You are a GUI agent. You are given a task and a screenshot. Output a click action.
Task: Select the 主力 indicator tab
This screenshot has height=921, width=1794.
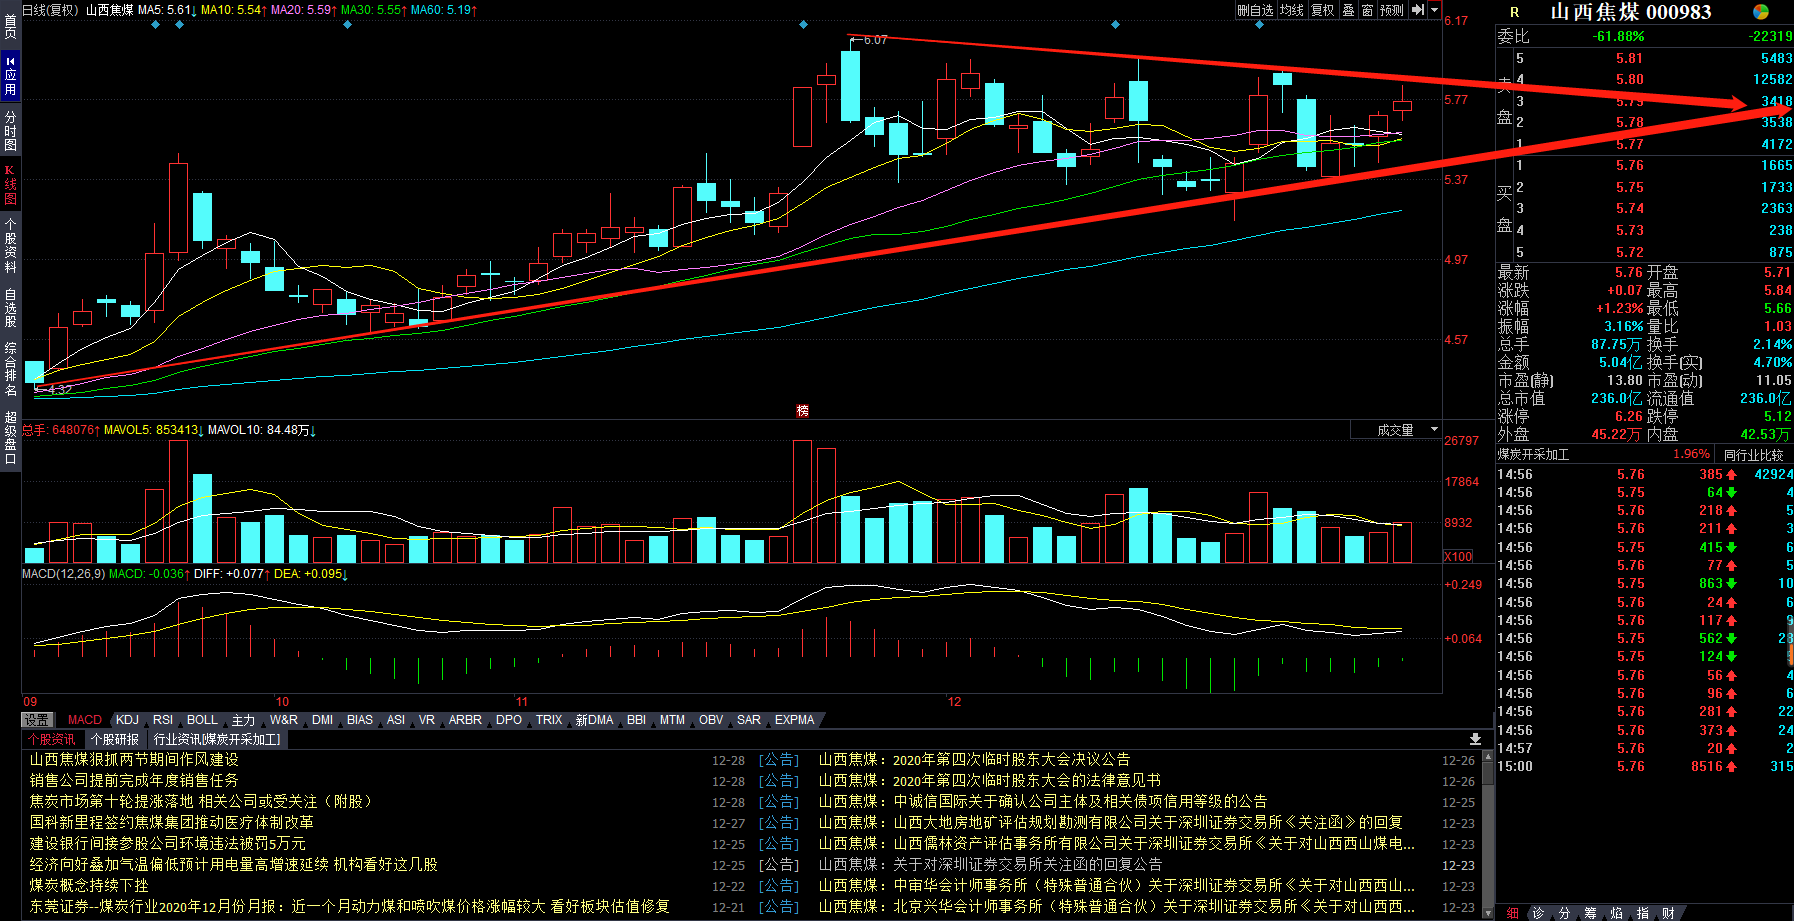(243, 720)
